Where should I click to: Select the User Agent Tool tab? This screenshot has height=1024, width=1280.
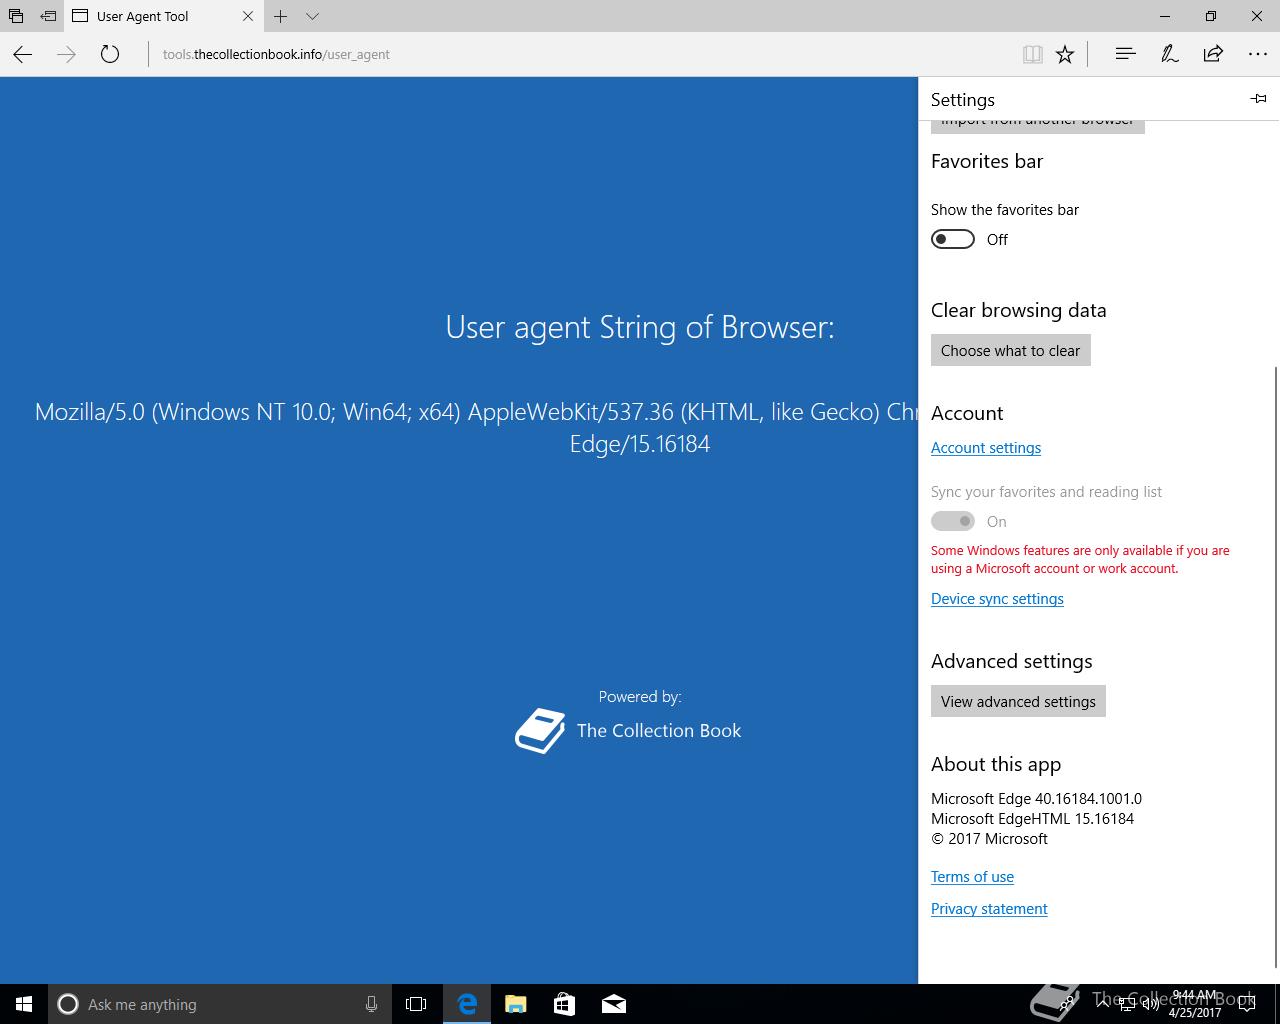(x=164, y=16)
